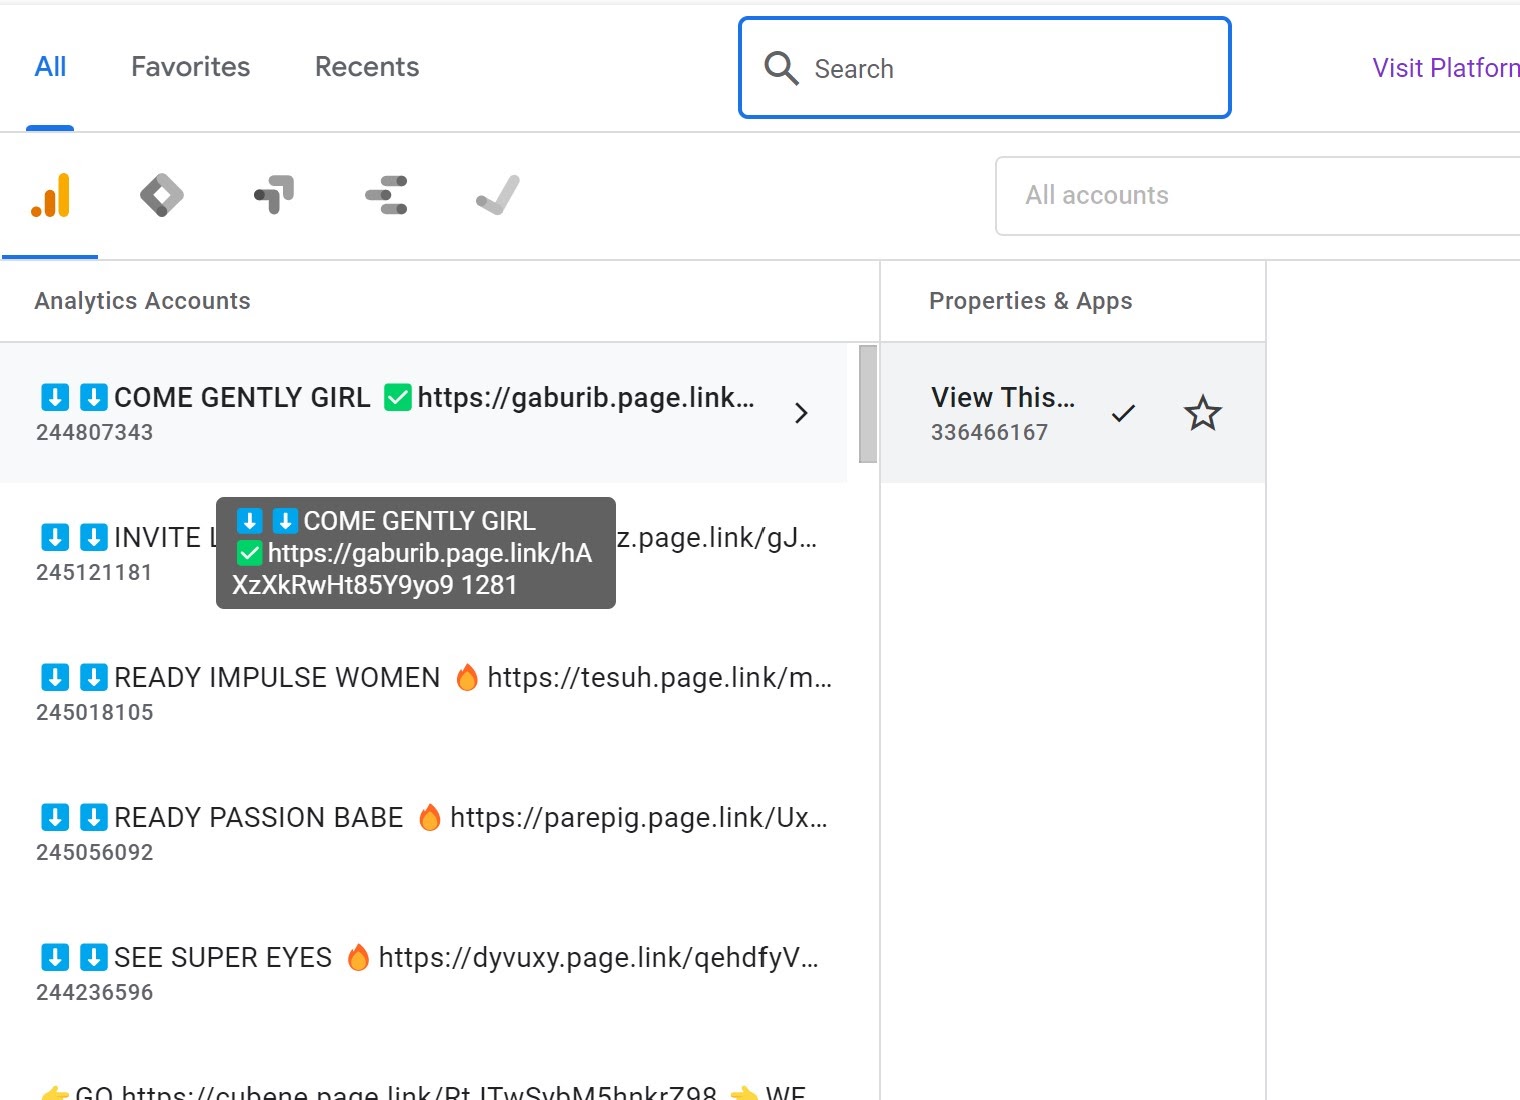Click account ID 245018105
The width and height of the screenshot is (1520, 1100).
click(x=95, y=713)
